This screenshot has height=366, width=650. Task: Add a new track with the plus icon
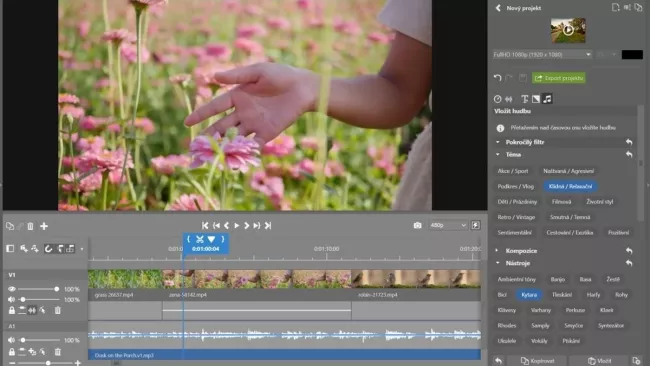pyautogui.click(x=44, y=226)
